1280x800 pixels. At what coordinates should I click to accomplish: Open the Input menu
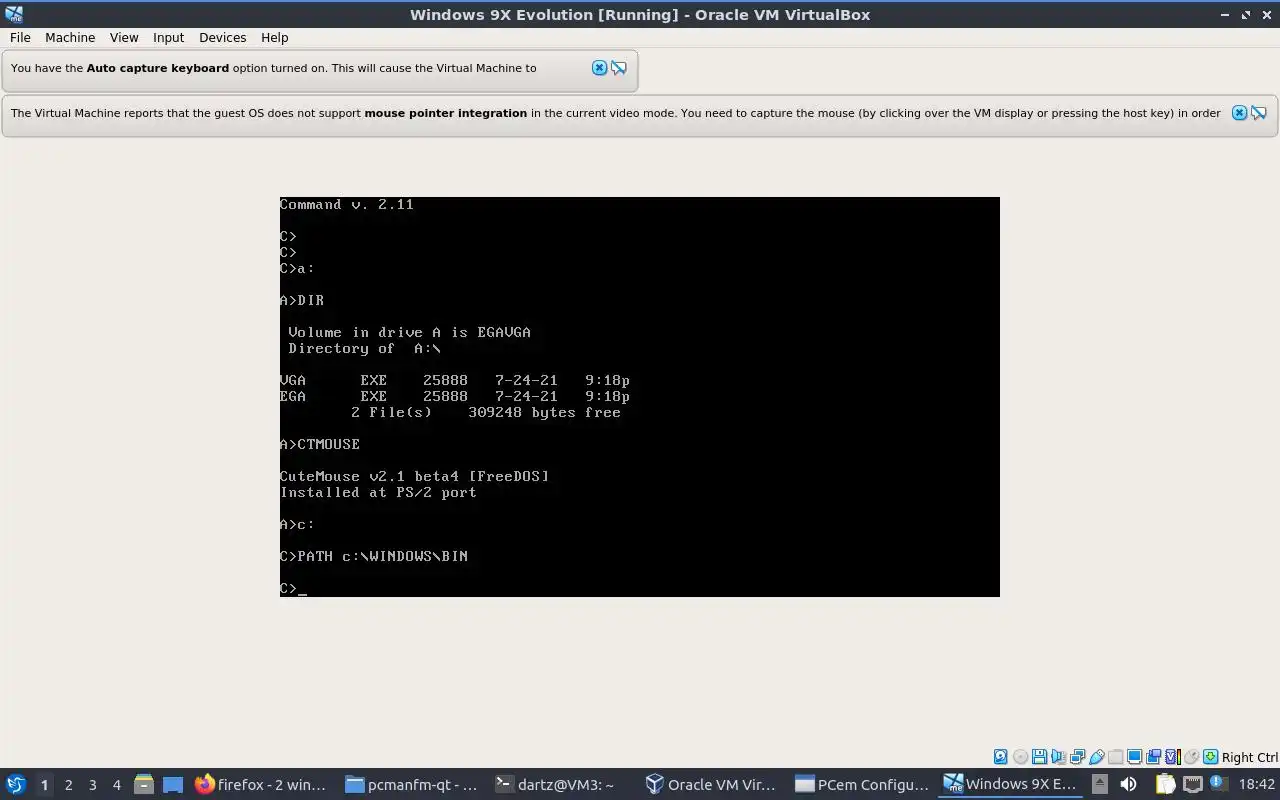pyautogui.click(x=168, y=37)
